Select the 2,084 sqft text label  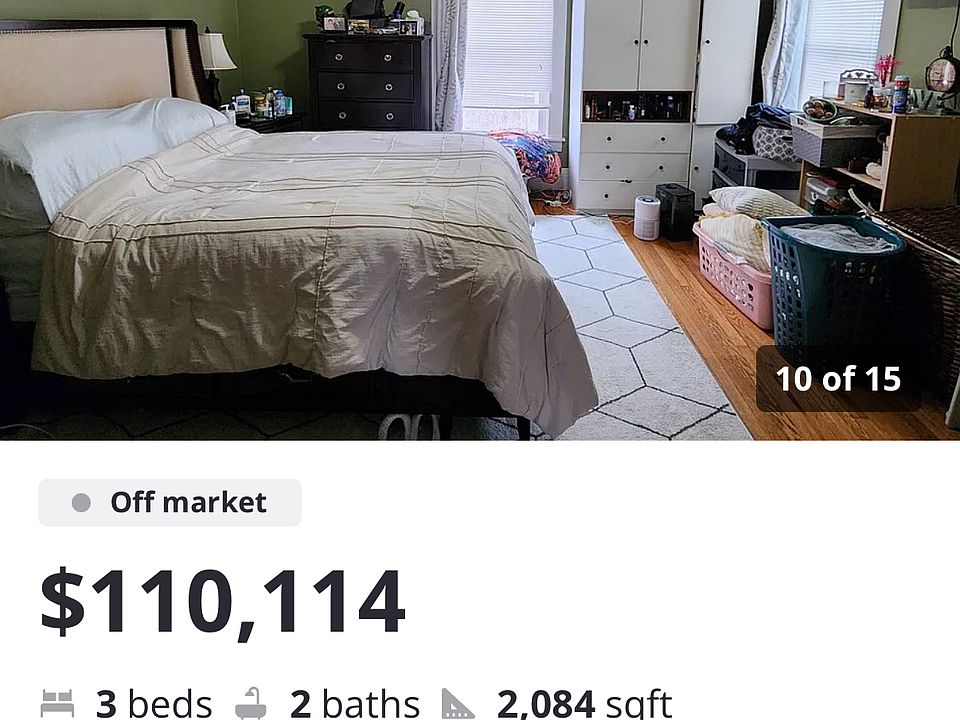coord(585,704)
